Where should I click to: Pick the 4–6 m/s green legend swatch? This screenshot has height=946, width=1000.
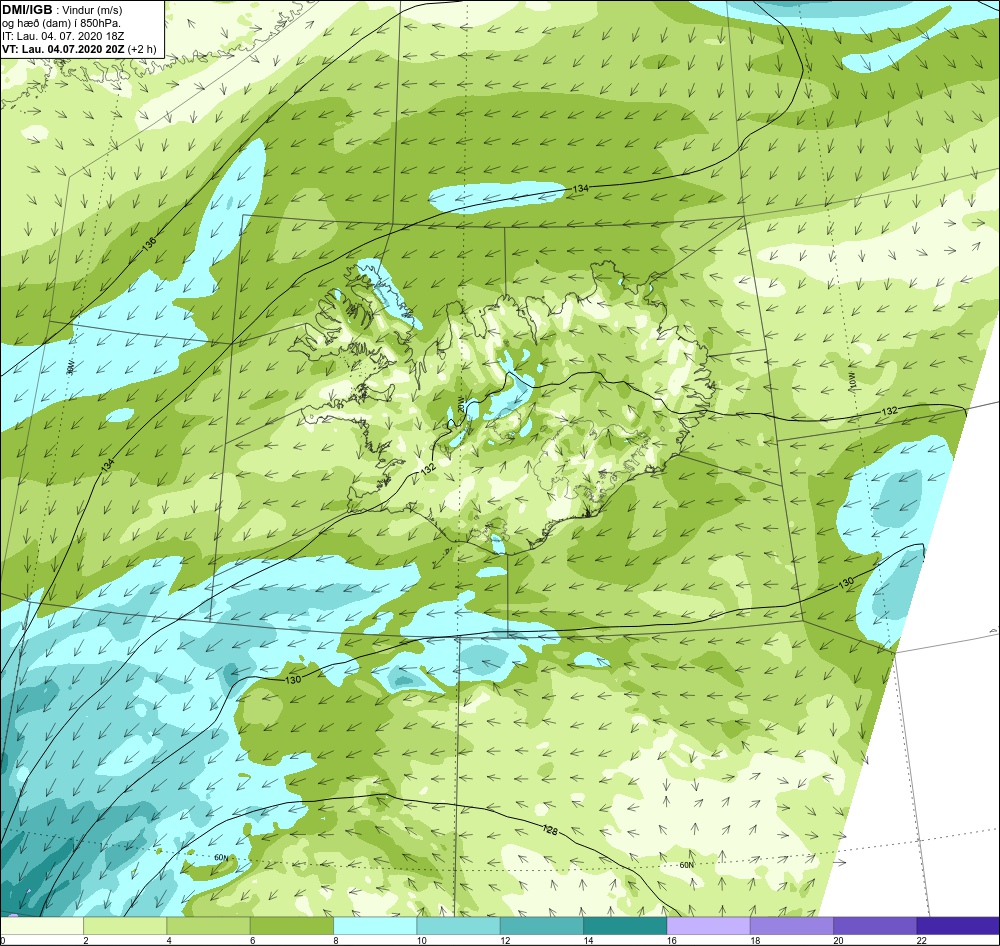(208, 925)
